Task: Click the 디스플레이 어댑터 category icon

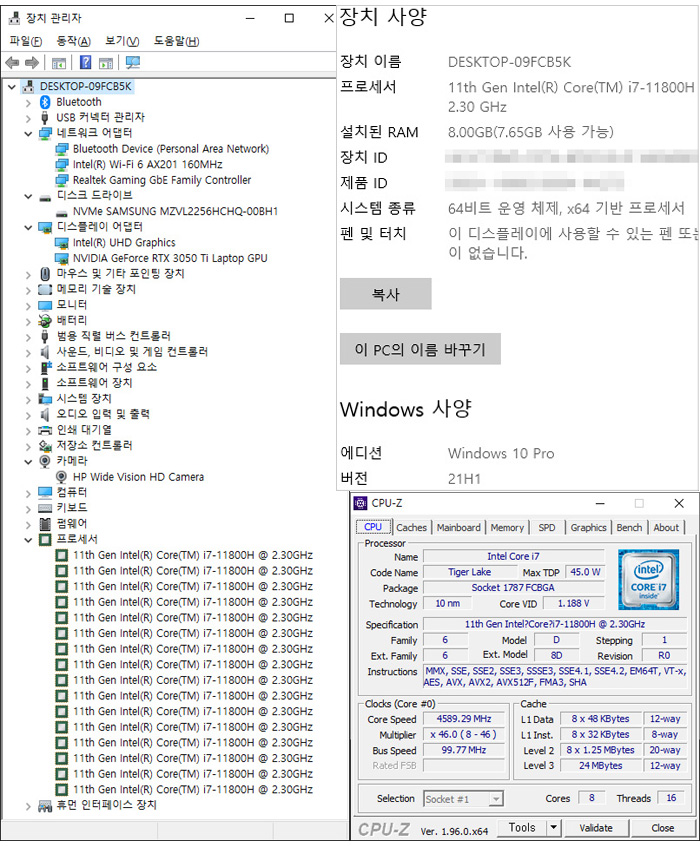Action: coord(45,227)
